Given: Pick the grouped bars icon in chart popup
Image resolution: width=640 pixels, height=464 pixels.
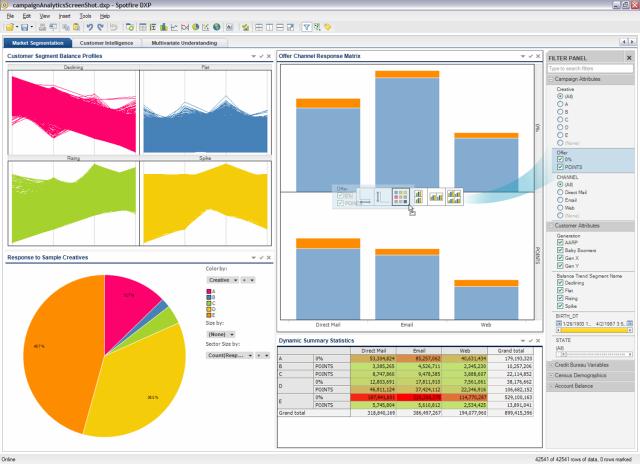Looking at the screenshot, I should [436, 197].
